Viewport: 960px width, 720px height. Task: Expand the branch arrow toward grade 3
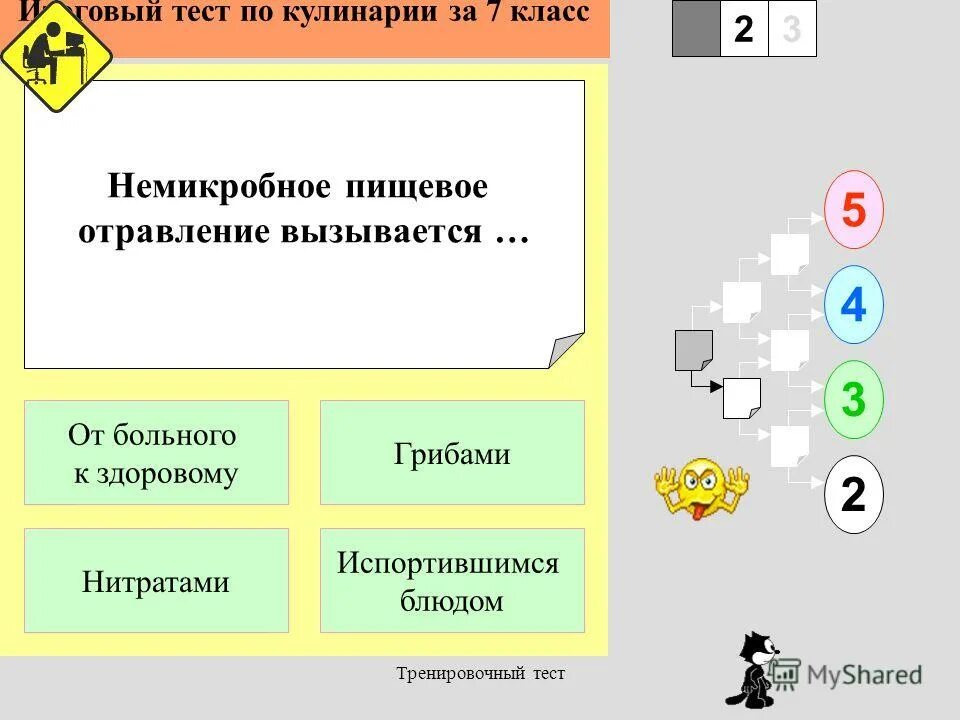[x=813, y=397]
